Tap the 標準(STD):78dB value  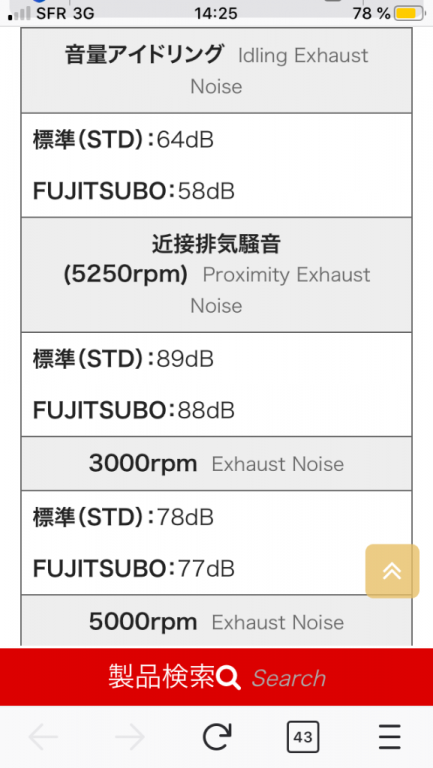tap(123, 517)
